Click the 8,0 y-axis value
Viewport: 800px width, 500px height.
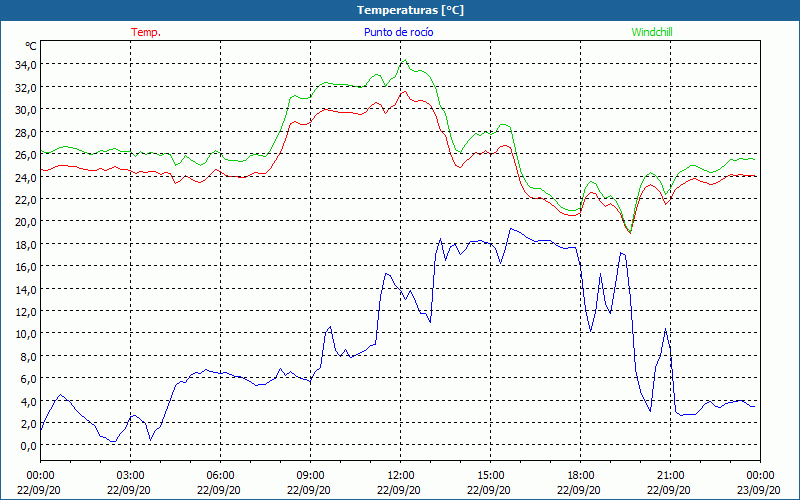(x=28, y=357)
